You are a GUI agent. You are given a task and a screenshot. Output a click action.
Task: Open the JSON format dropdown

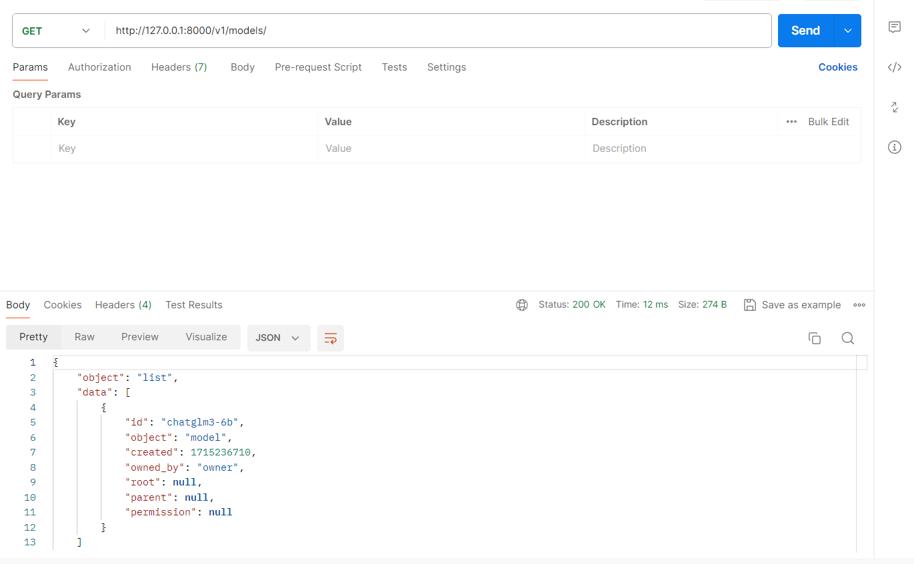pos(278,338)
